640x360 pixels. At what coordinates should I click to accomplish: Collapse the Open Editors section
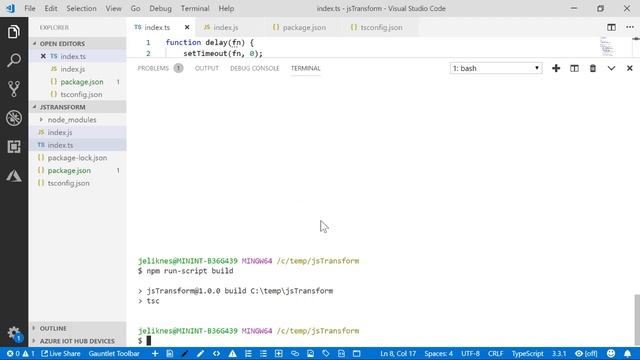click(x=78, y=44)
